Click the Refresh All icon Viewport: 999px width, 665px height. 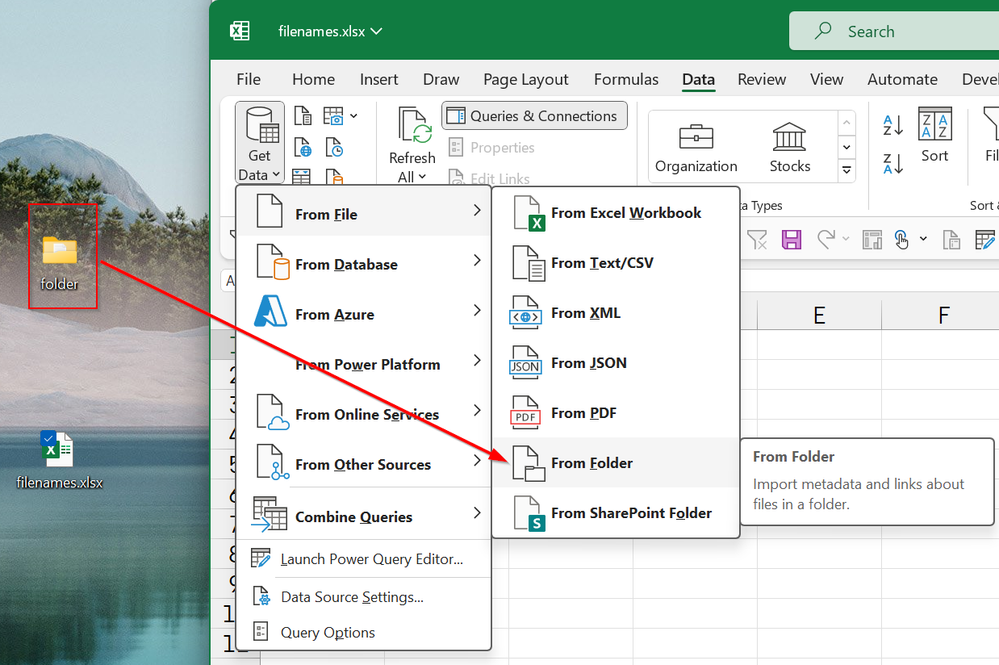pos(413,125)
